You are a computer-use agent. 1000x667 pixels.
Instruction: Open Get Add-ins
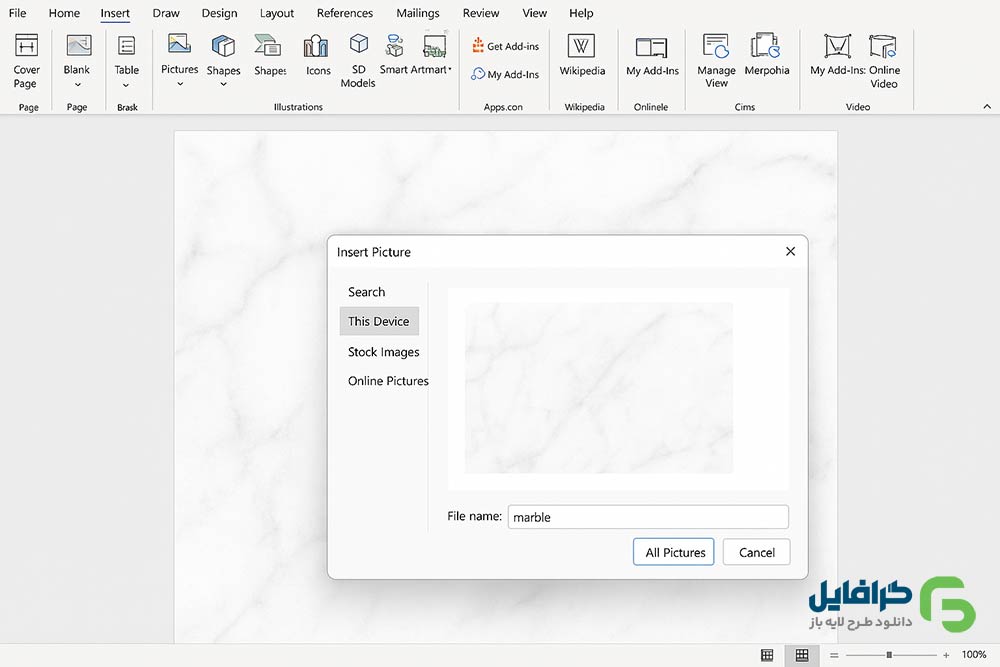[x=506, y=46]
